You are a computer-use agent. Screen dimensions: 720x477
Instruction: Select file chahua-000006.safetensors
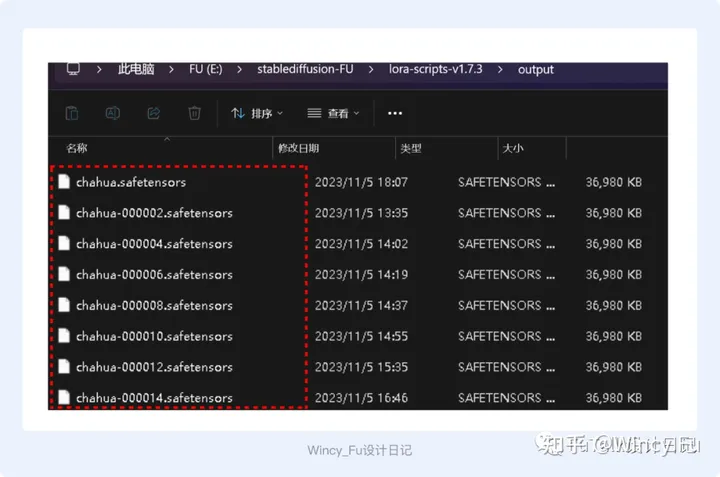click(154, 275)
